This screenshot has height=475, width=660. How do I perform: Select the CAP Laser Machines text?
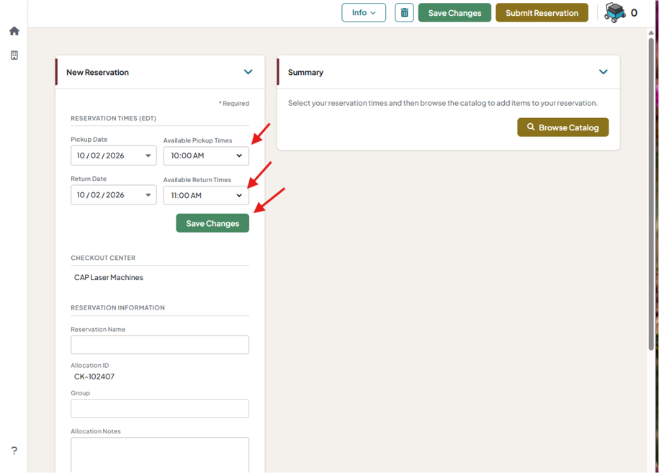pyautogui.click(x=109, y=278)
